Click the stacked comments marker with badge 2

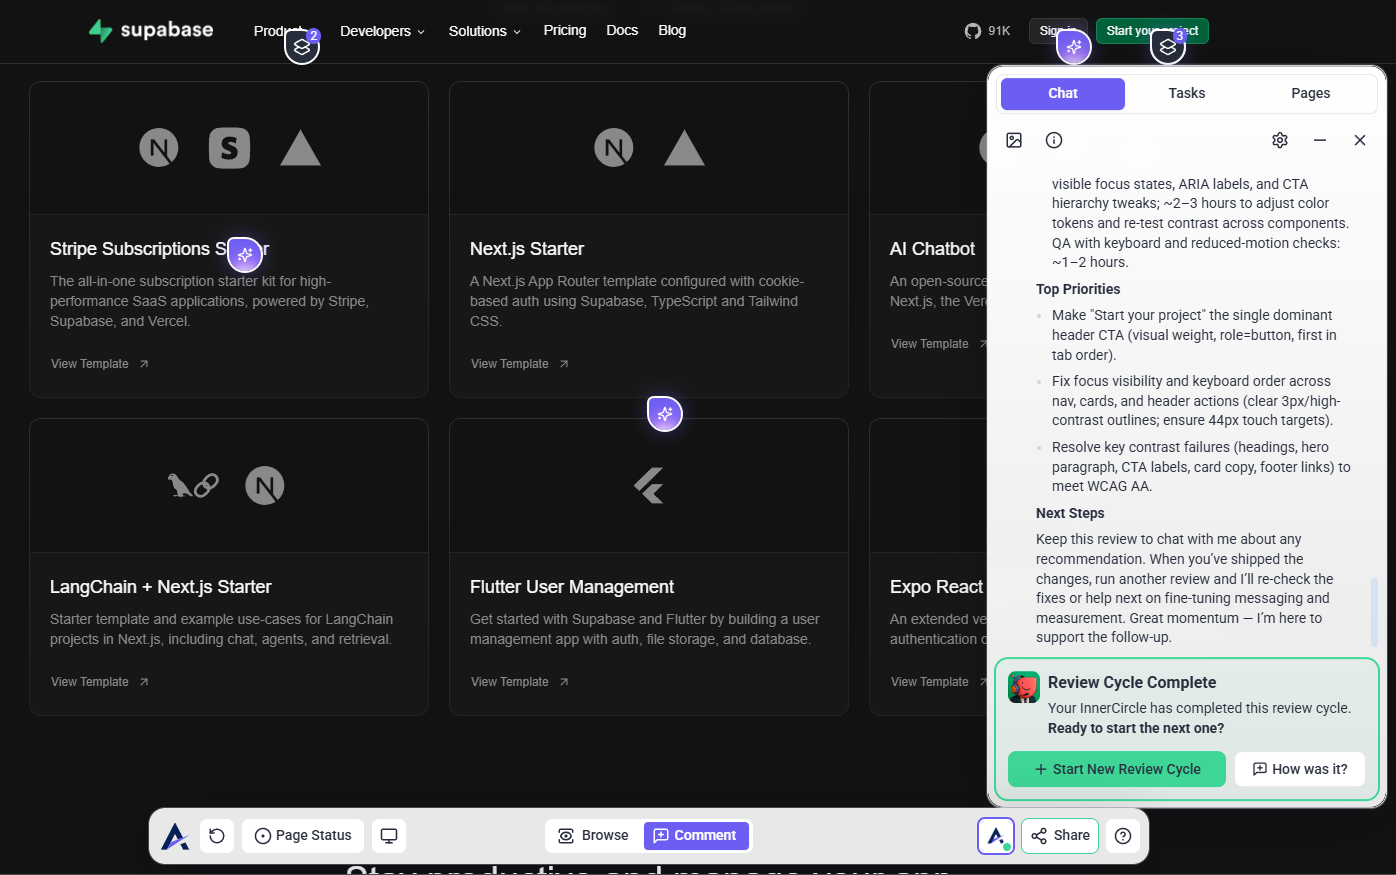[x=302, y=46]
